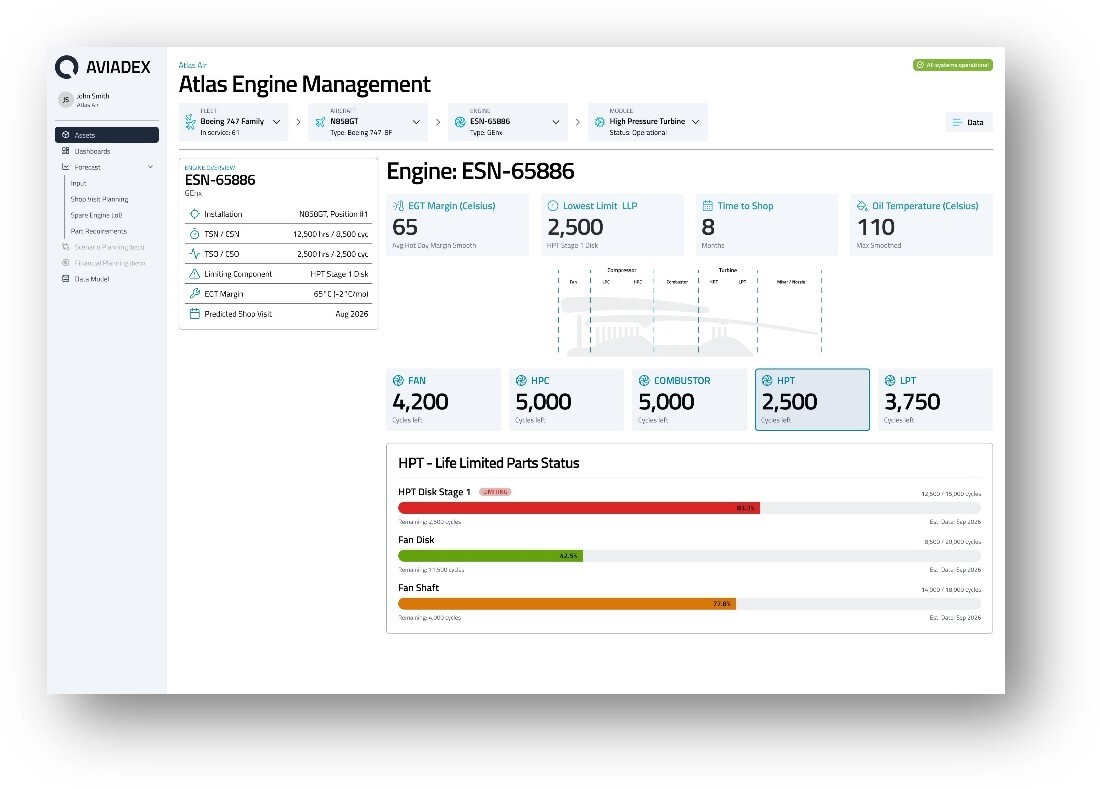Click the Data Model icon in sidebar
The width and height of the screenshot is (1100, 789).
[x=65, y=279]
